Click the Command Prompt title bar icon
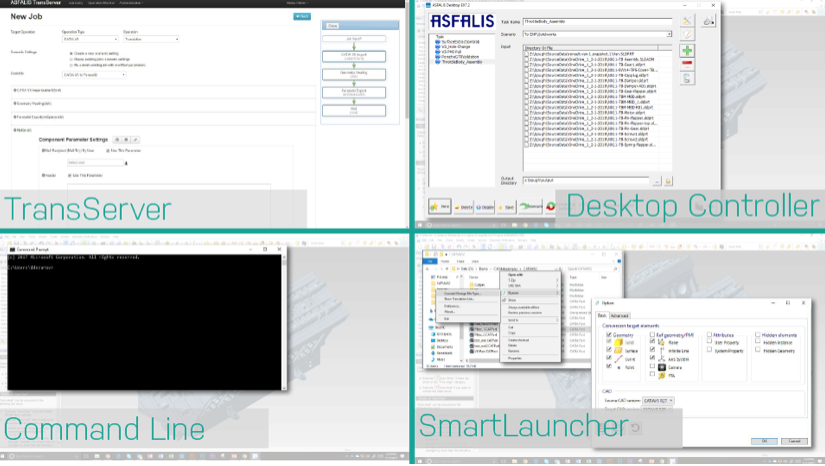The width and height of the screenshot is (825, 466). (x=12, y=249)
